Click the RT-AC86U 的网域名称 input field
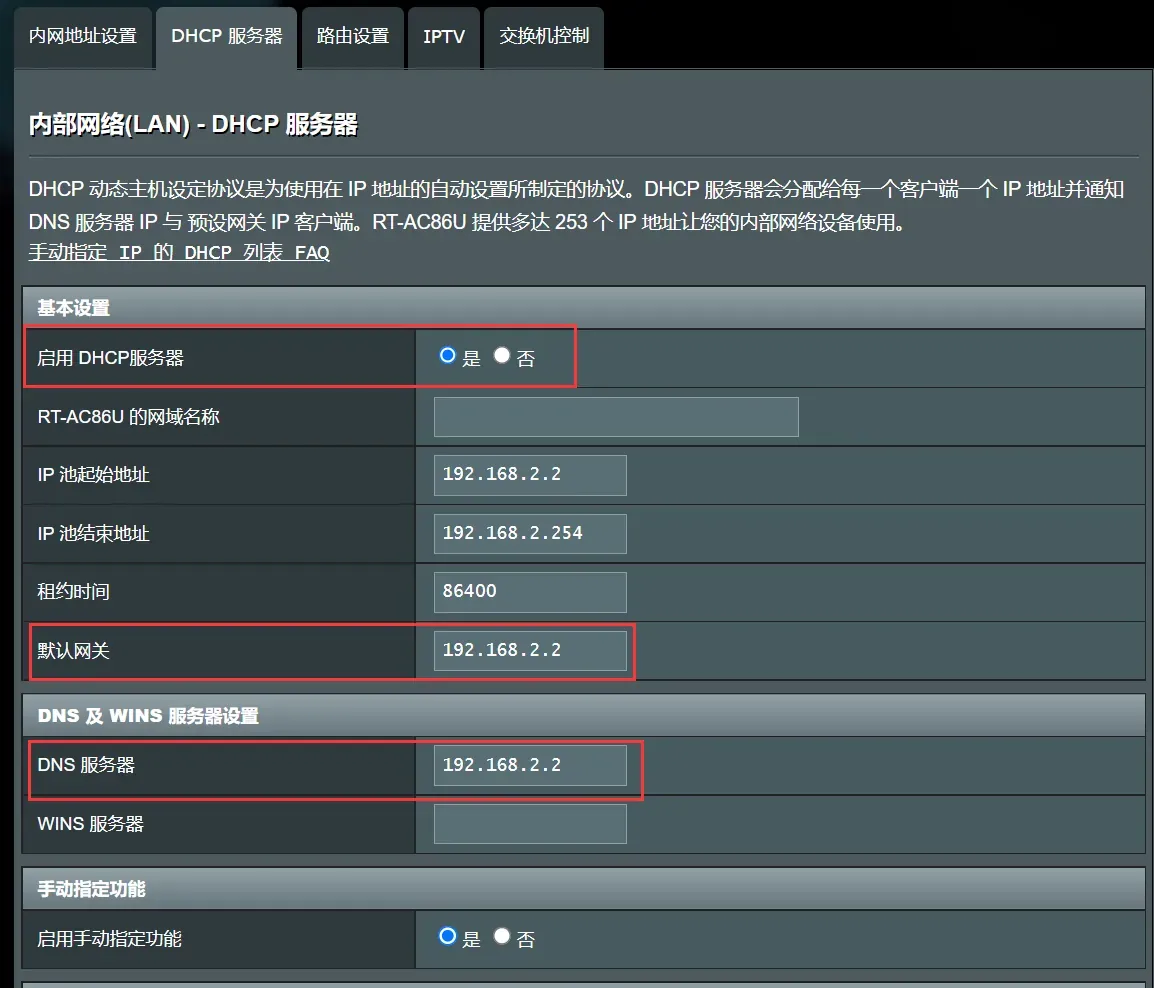This screenshot has width=1154, height=988. 616,417
